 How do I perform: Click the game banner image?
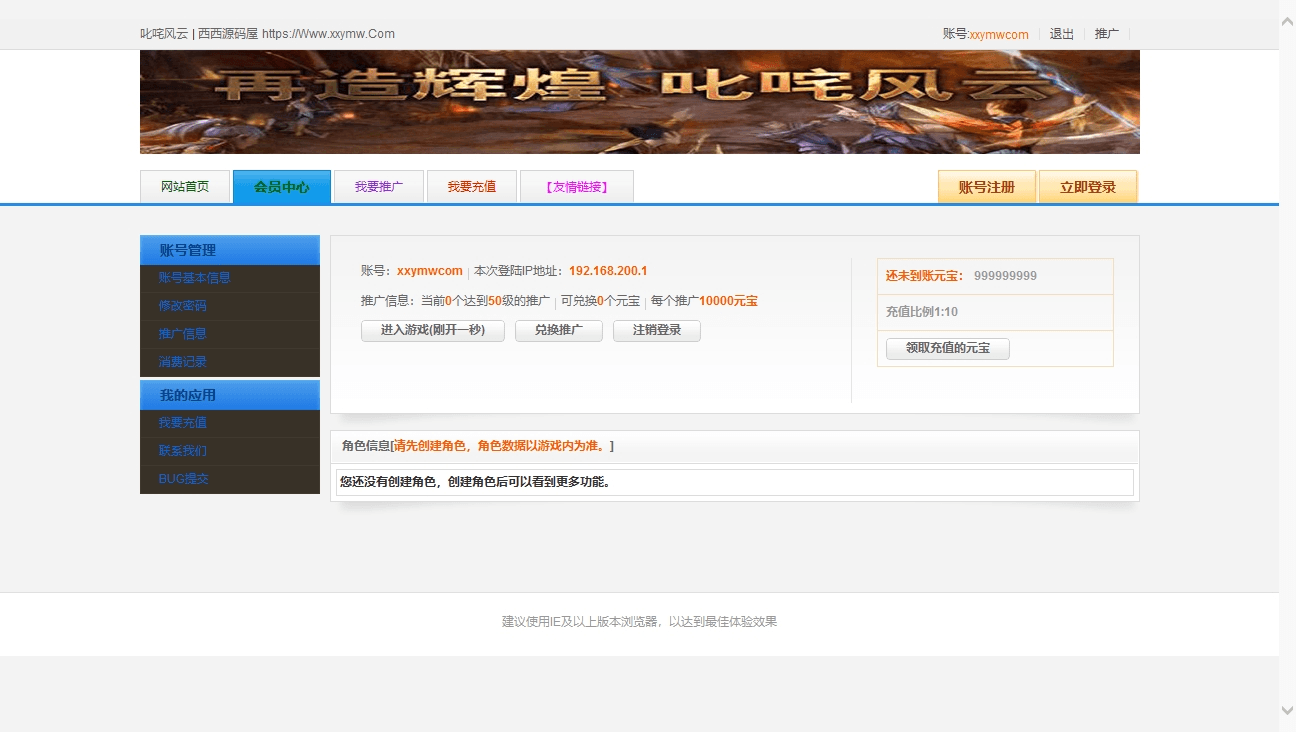point(640,102)
